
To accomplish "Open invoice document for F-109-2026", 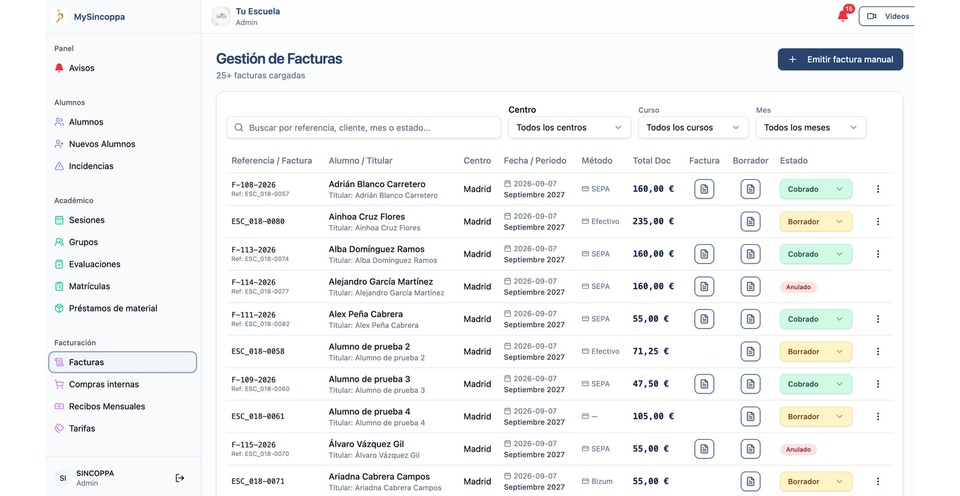I will click(704, 384).
